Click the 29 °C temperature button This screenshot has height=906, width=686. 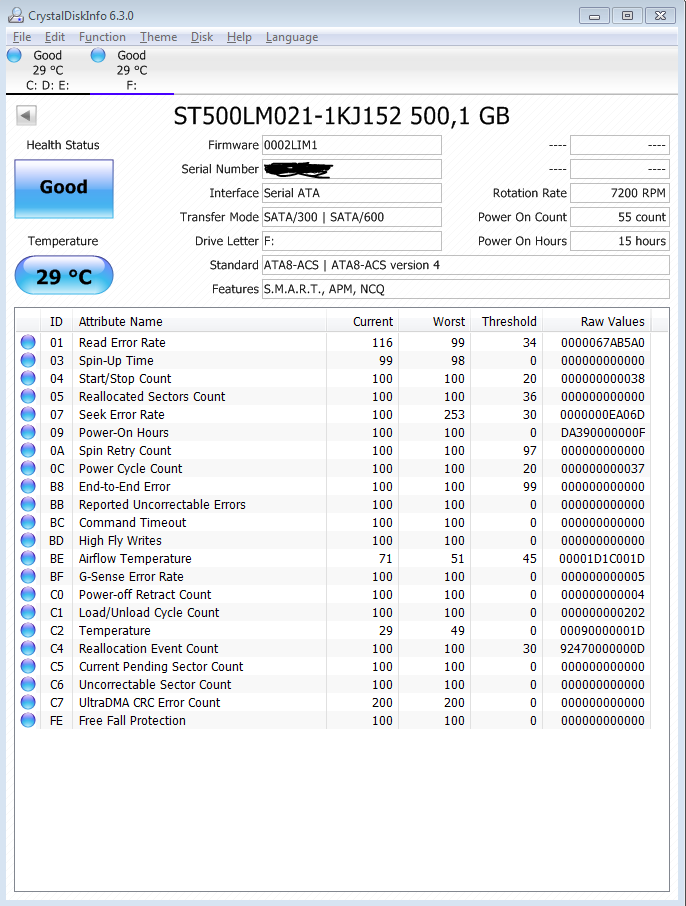click(64, 275)
